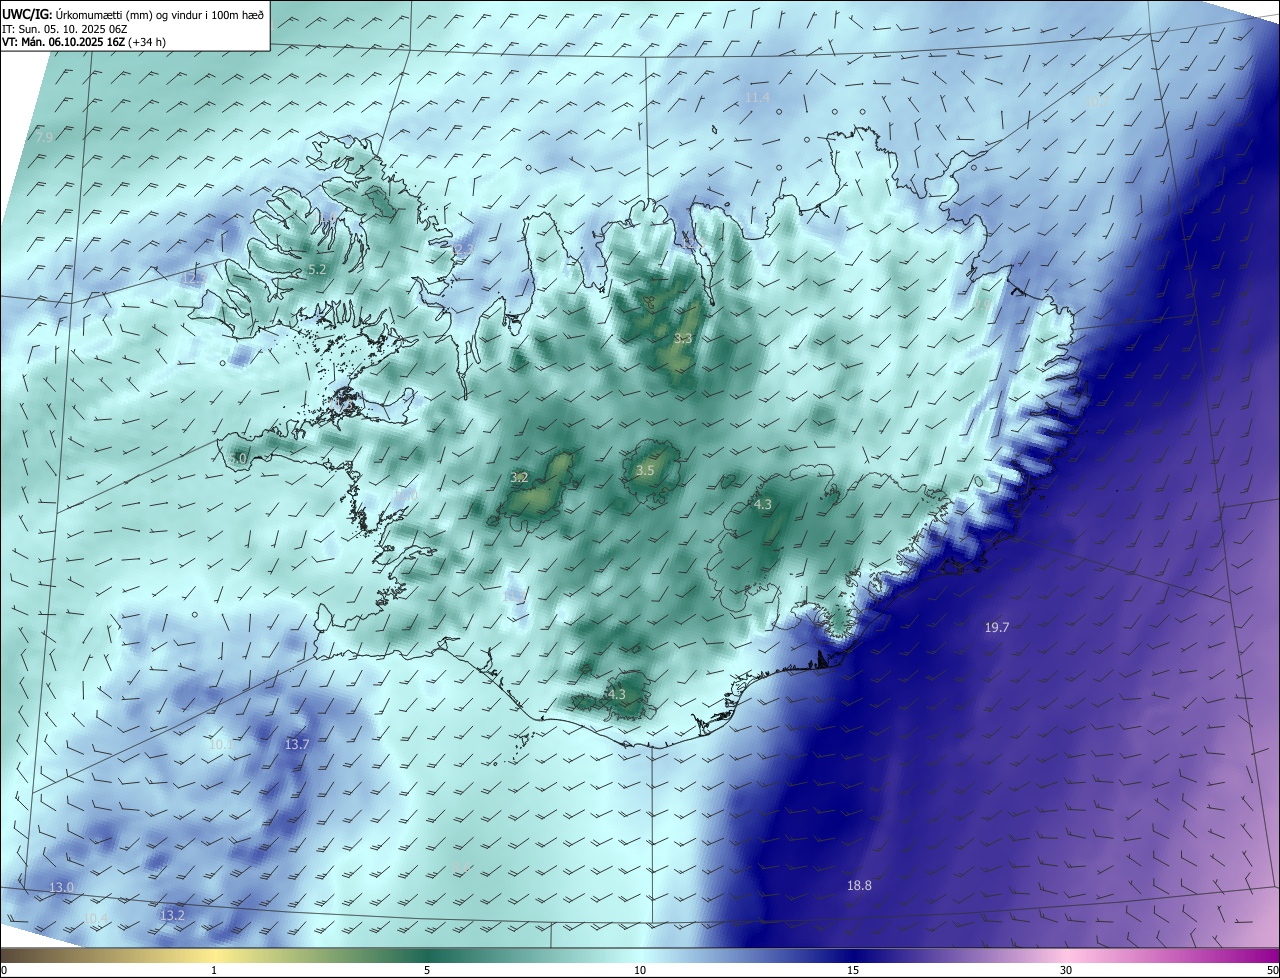Click the faint 11.4 value label
This screenshot has width=1280, height=978.
(757, 98)
